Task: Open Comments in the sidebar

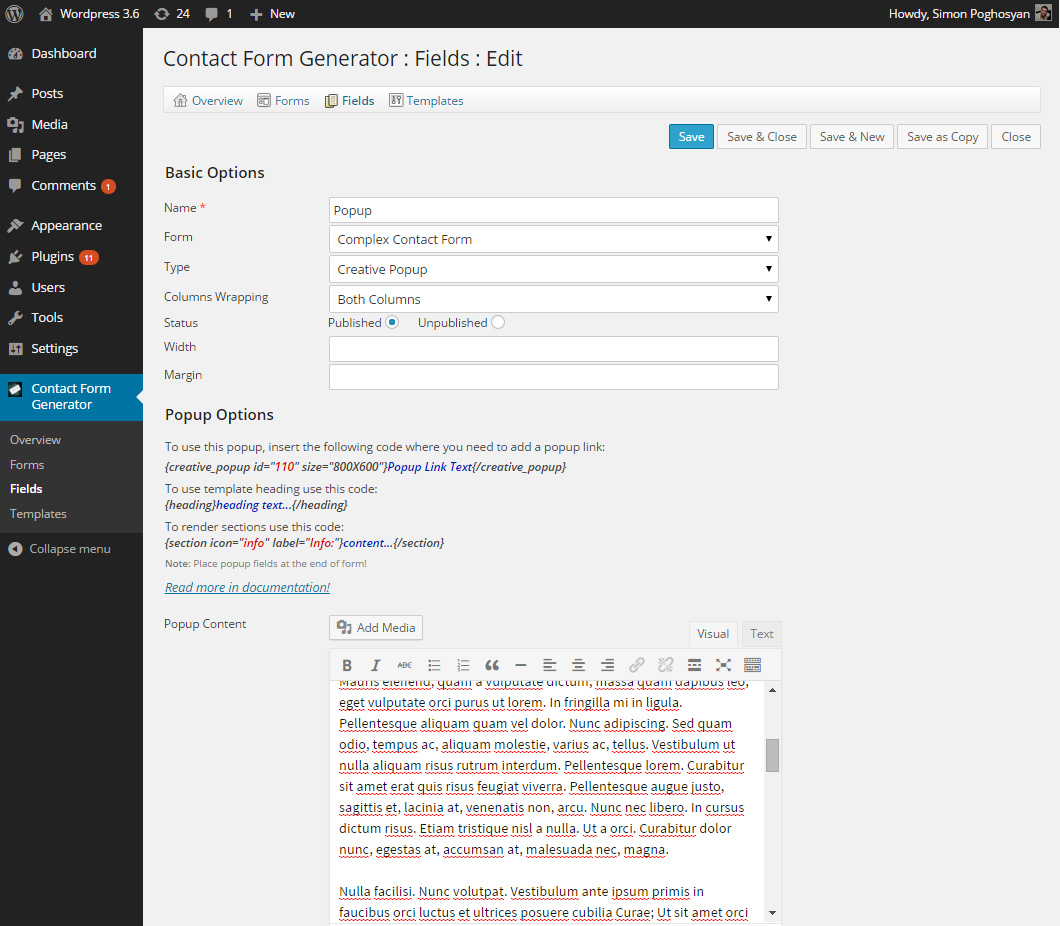Action: point(64,185)
